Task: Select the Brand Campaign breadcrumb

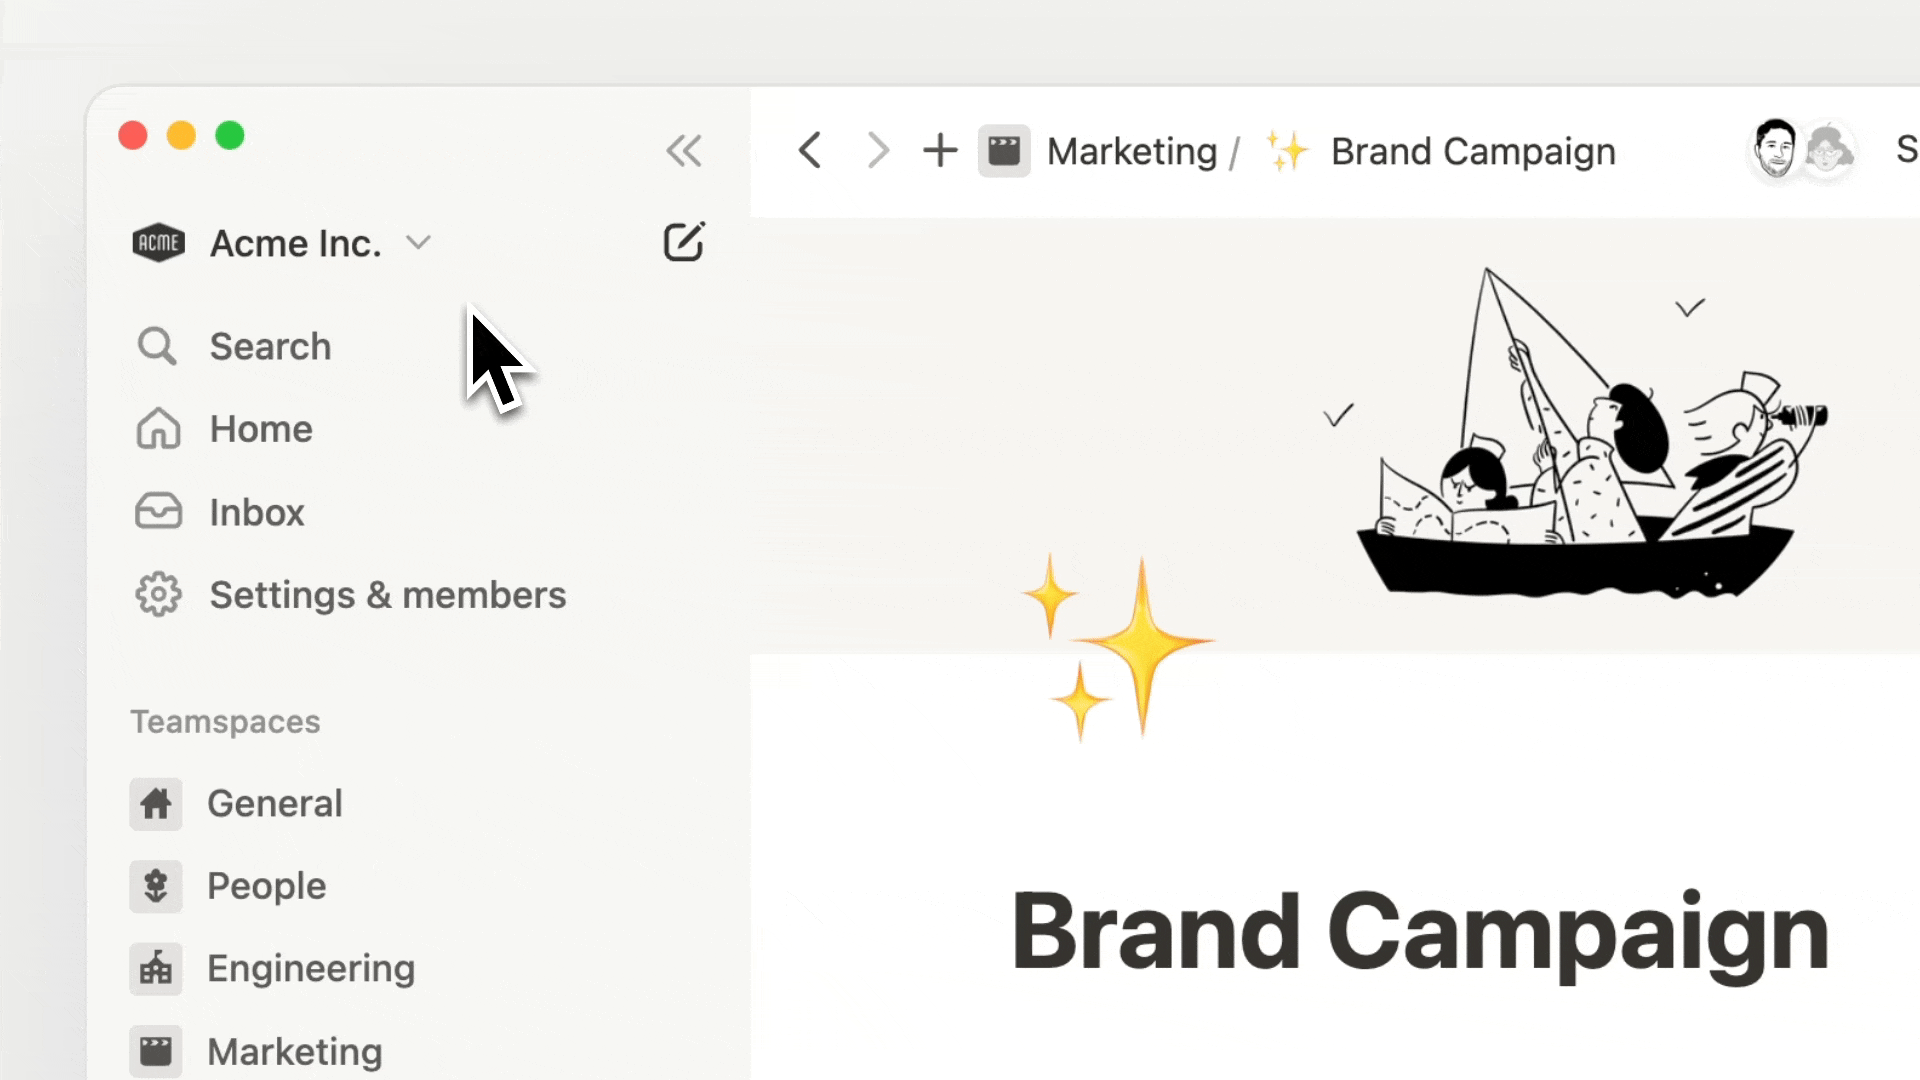Action: coord(1473,152)
